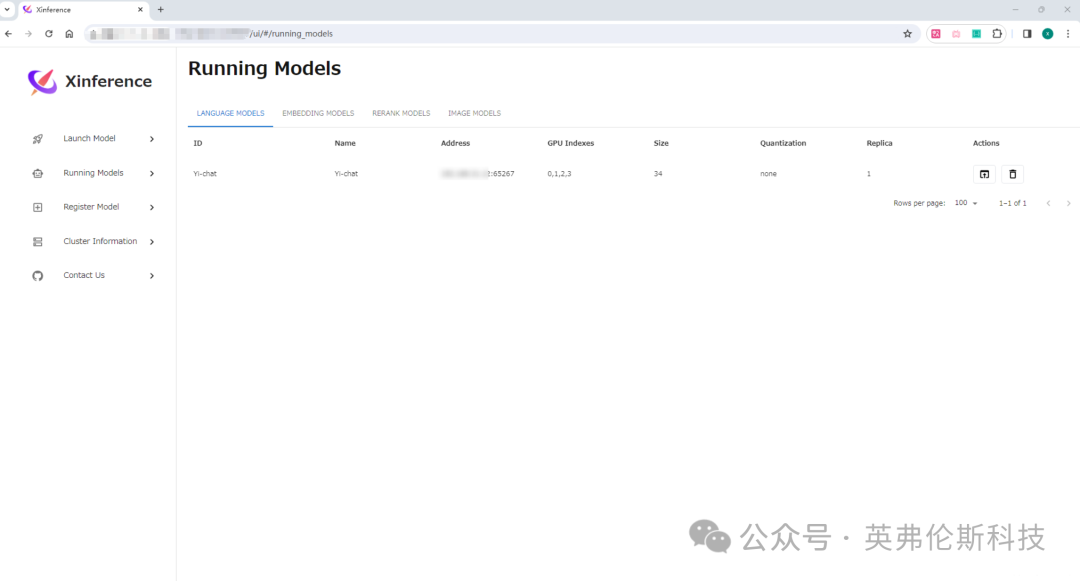The width and height of the screenshot is (1080, 581).
Task: Click the Size column header
Action: click(661, 143)
